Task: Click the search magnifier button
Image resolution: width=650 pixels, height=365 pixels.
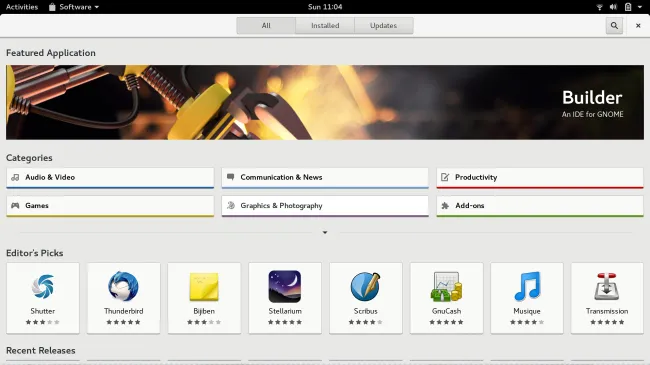Action: (x=614, y=26)
